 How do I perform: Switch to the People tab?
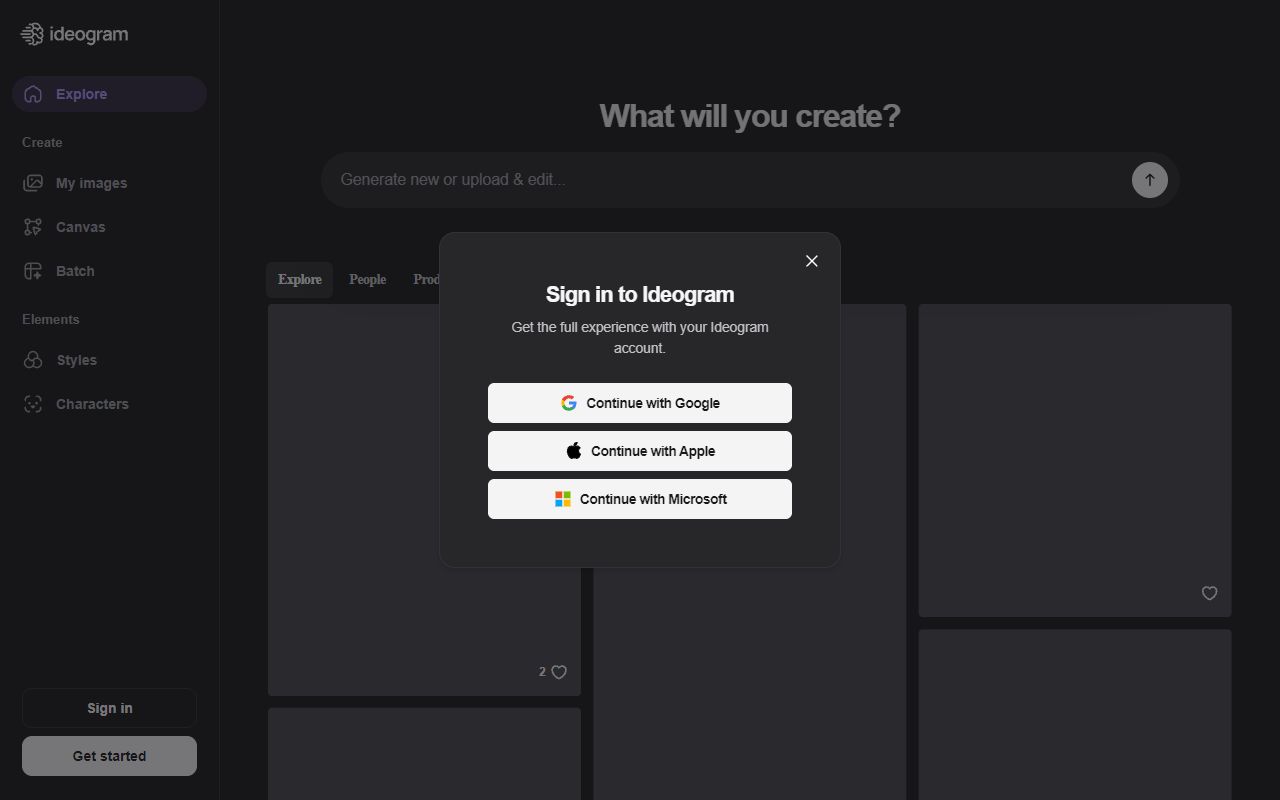367,280
